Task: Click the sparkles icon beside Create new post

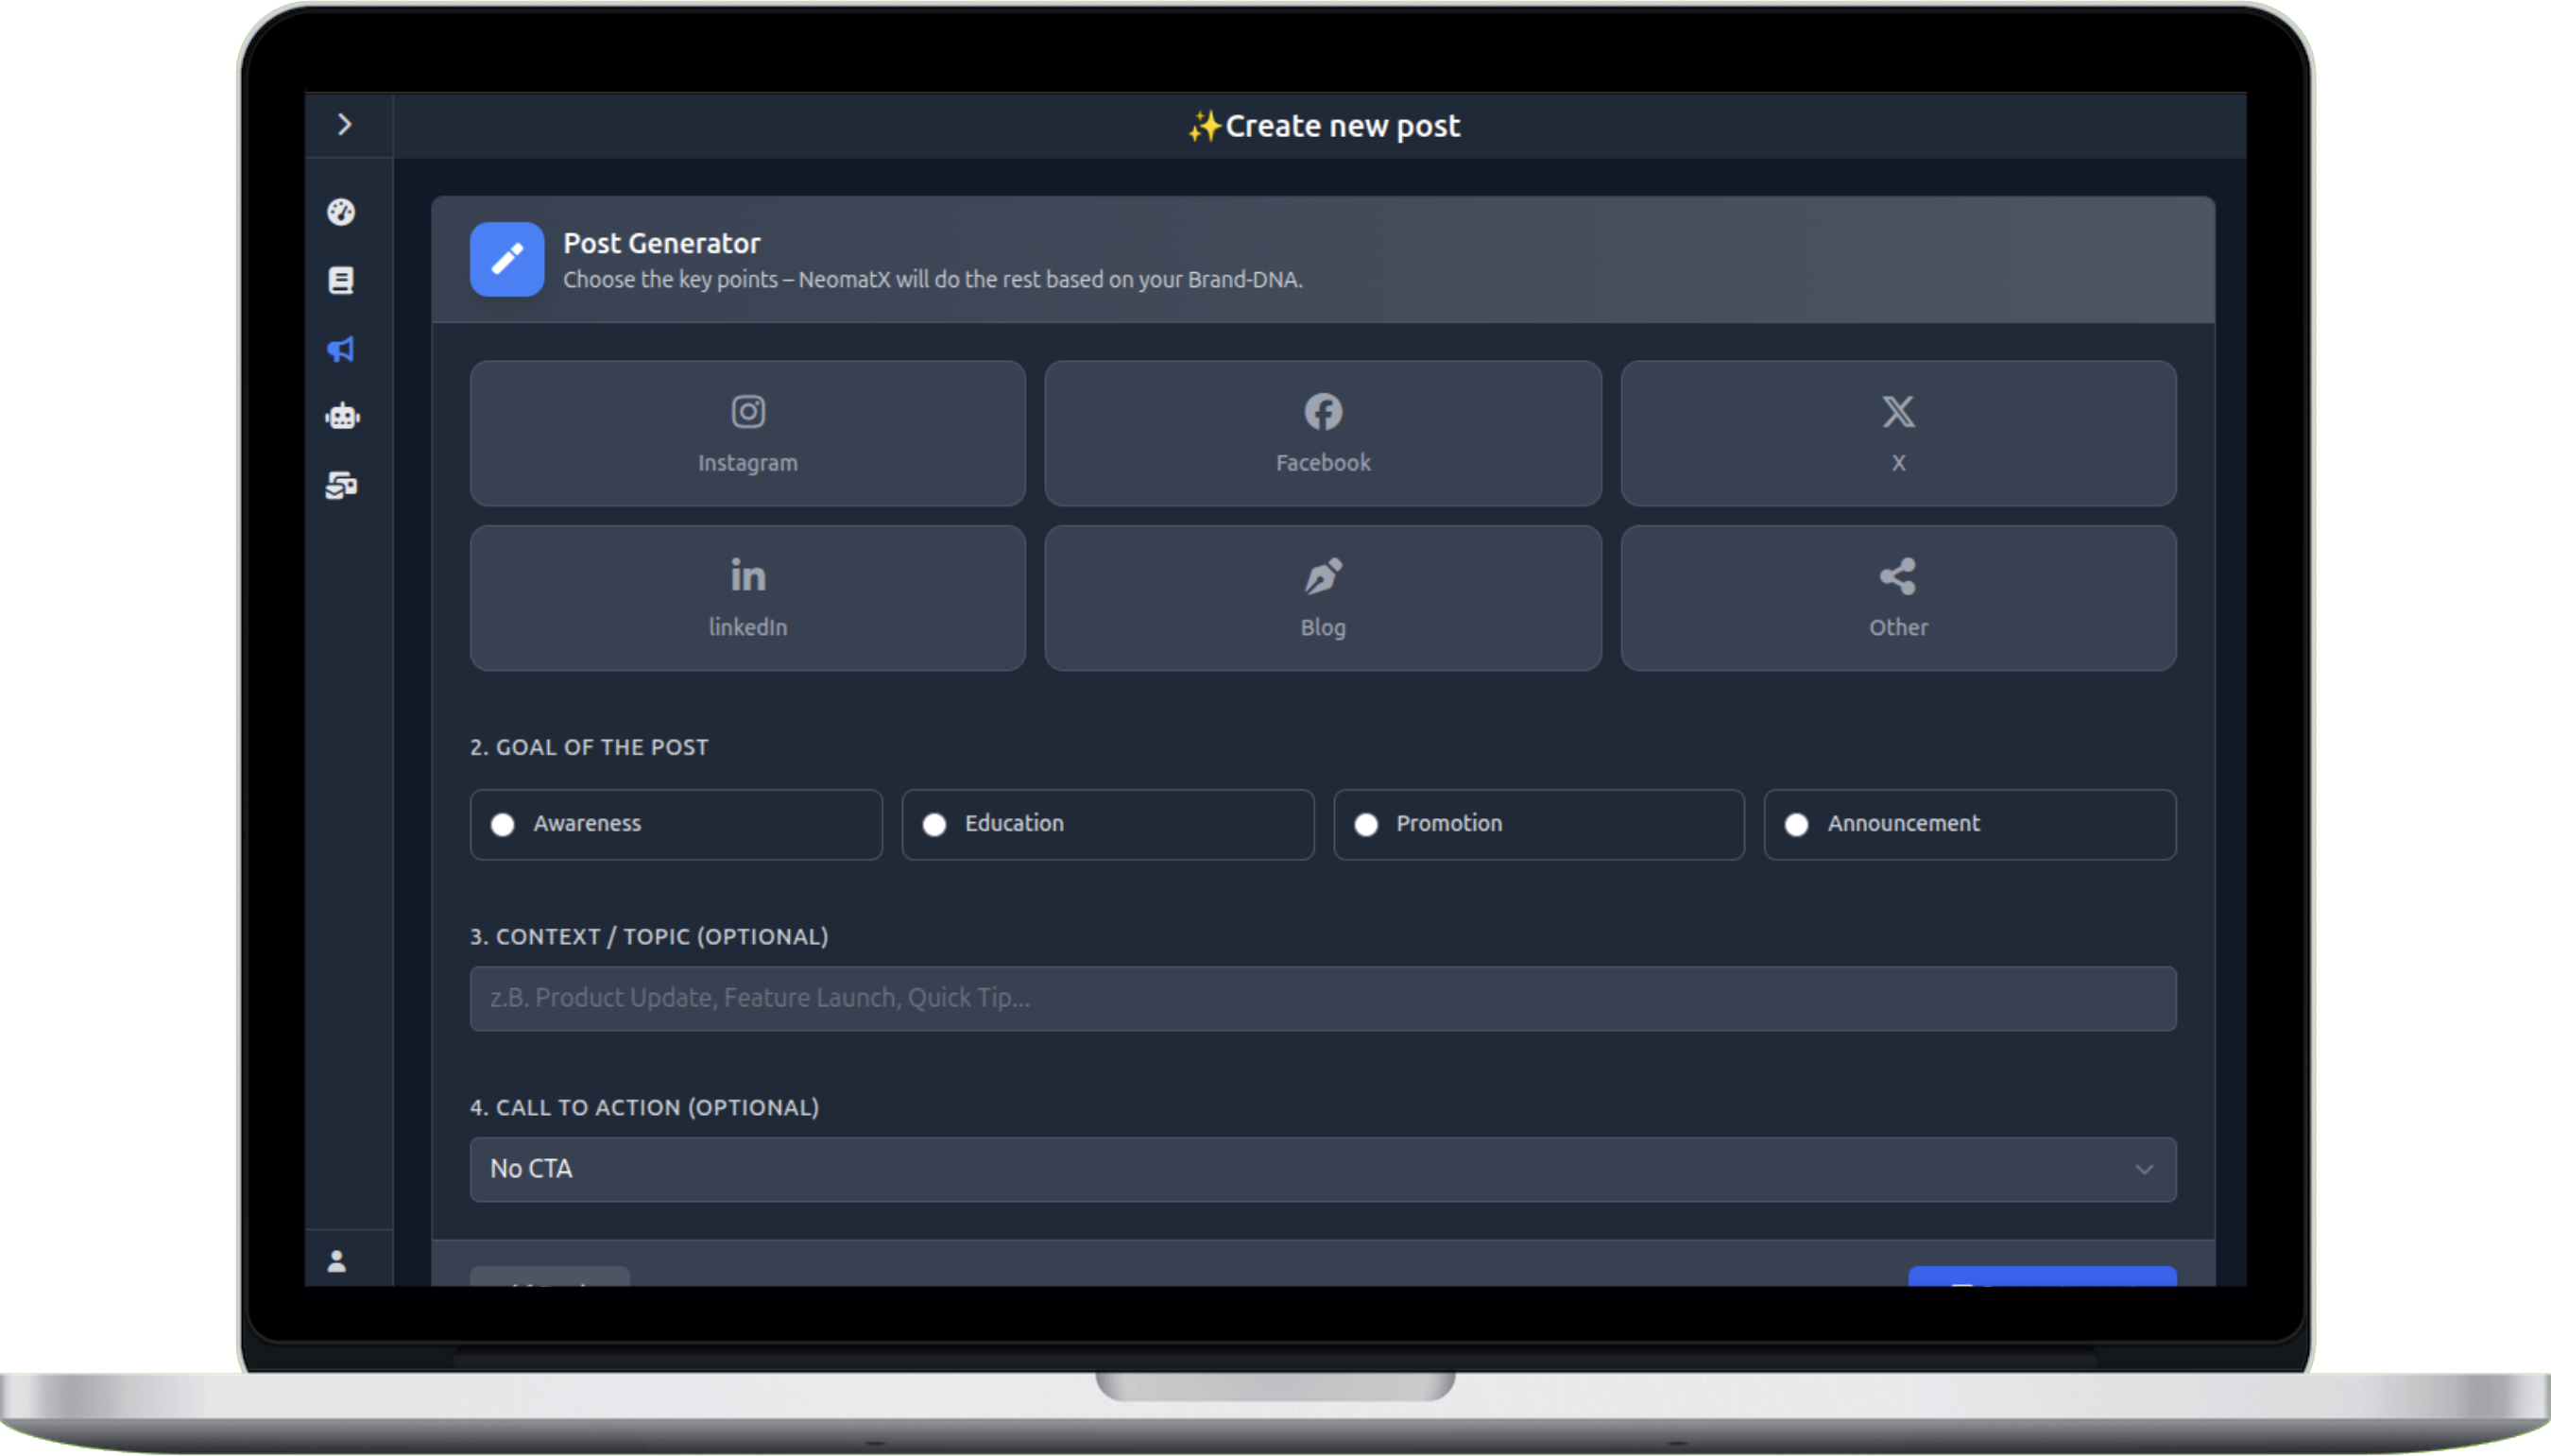Action: 1203,124
